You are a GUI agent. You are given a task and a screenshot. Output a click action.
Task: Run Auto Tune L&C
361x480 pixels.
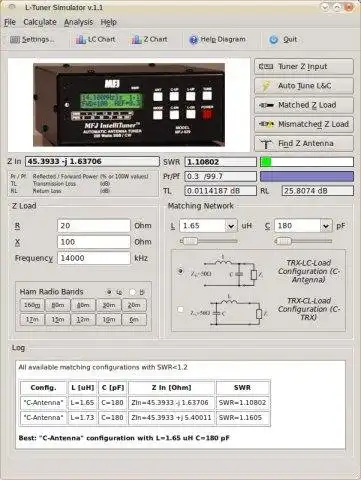click(304, 86)
